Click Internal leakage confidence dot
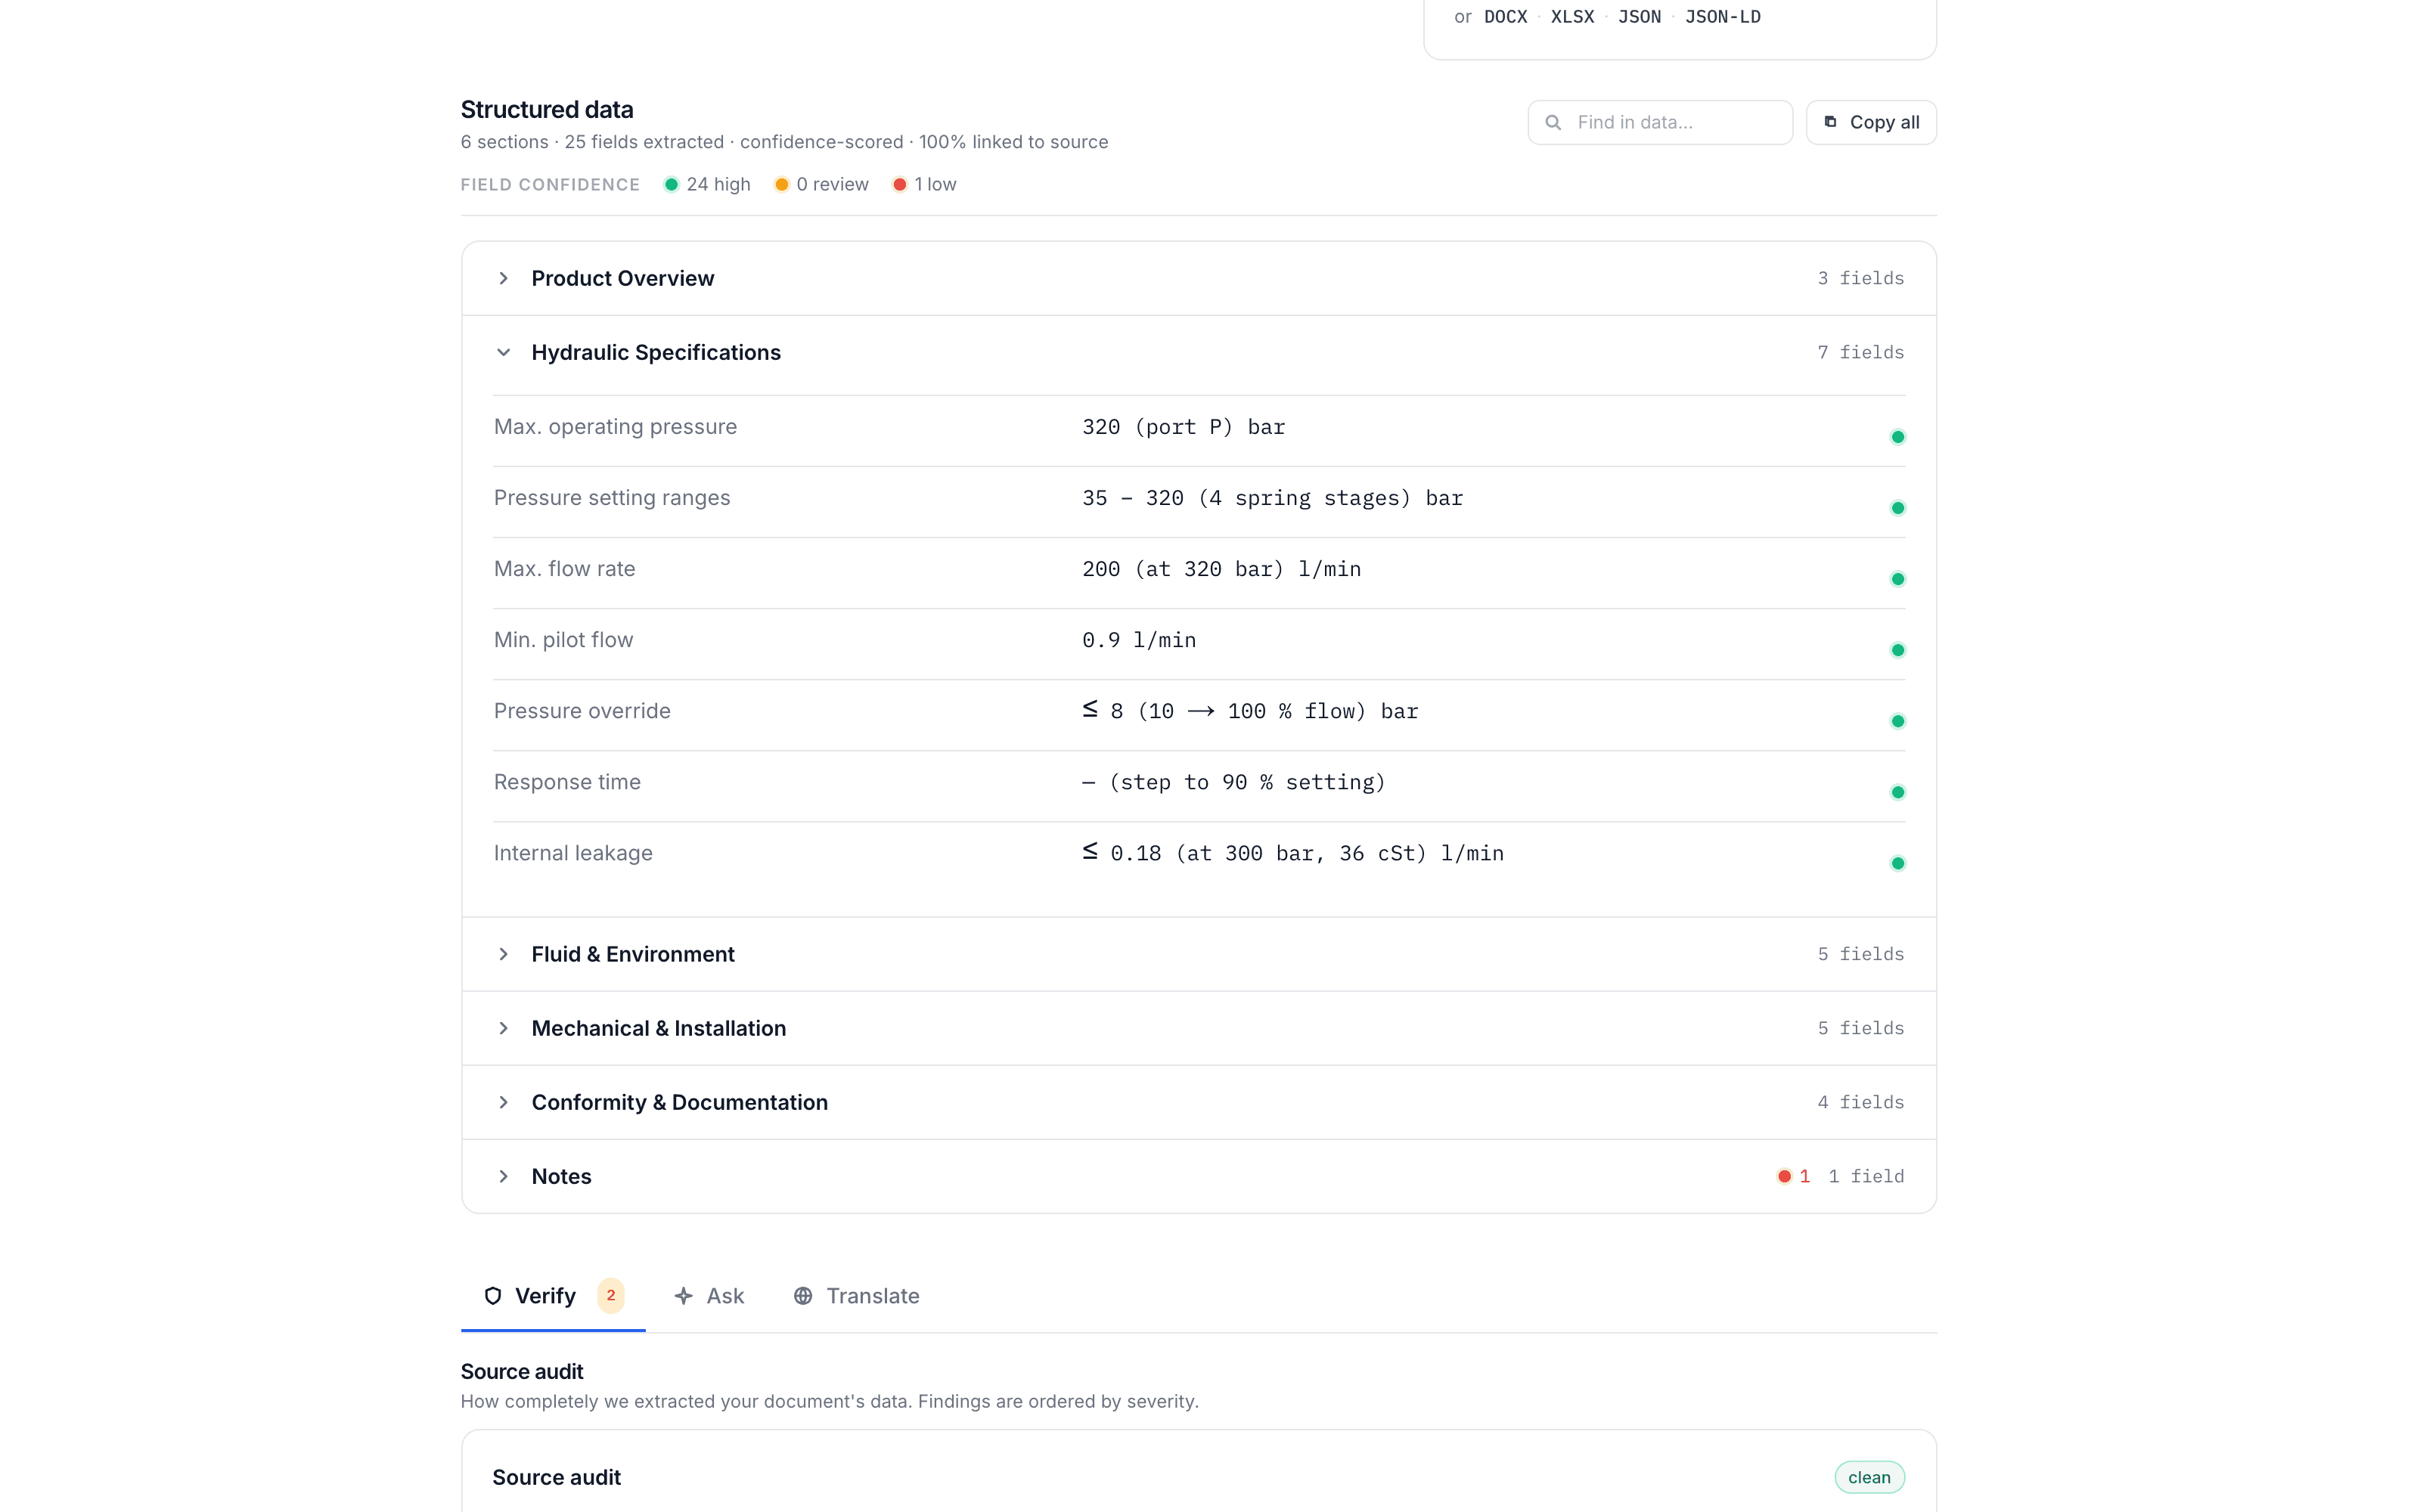 click(x=1897, y=863)
